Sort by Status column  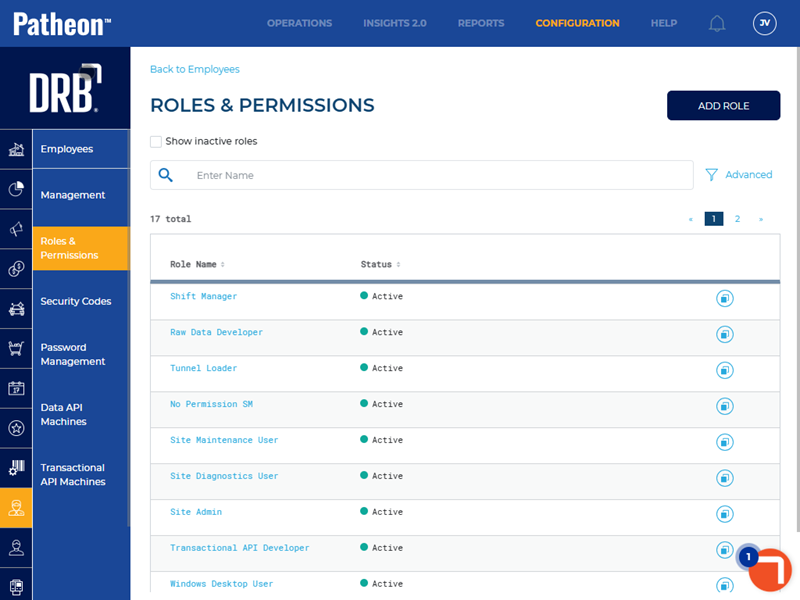pyautogui.click(x=380, y=265)
